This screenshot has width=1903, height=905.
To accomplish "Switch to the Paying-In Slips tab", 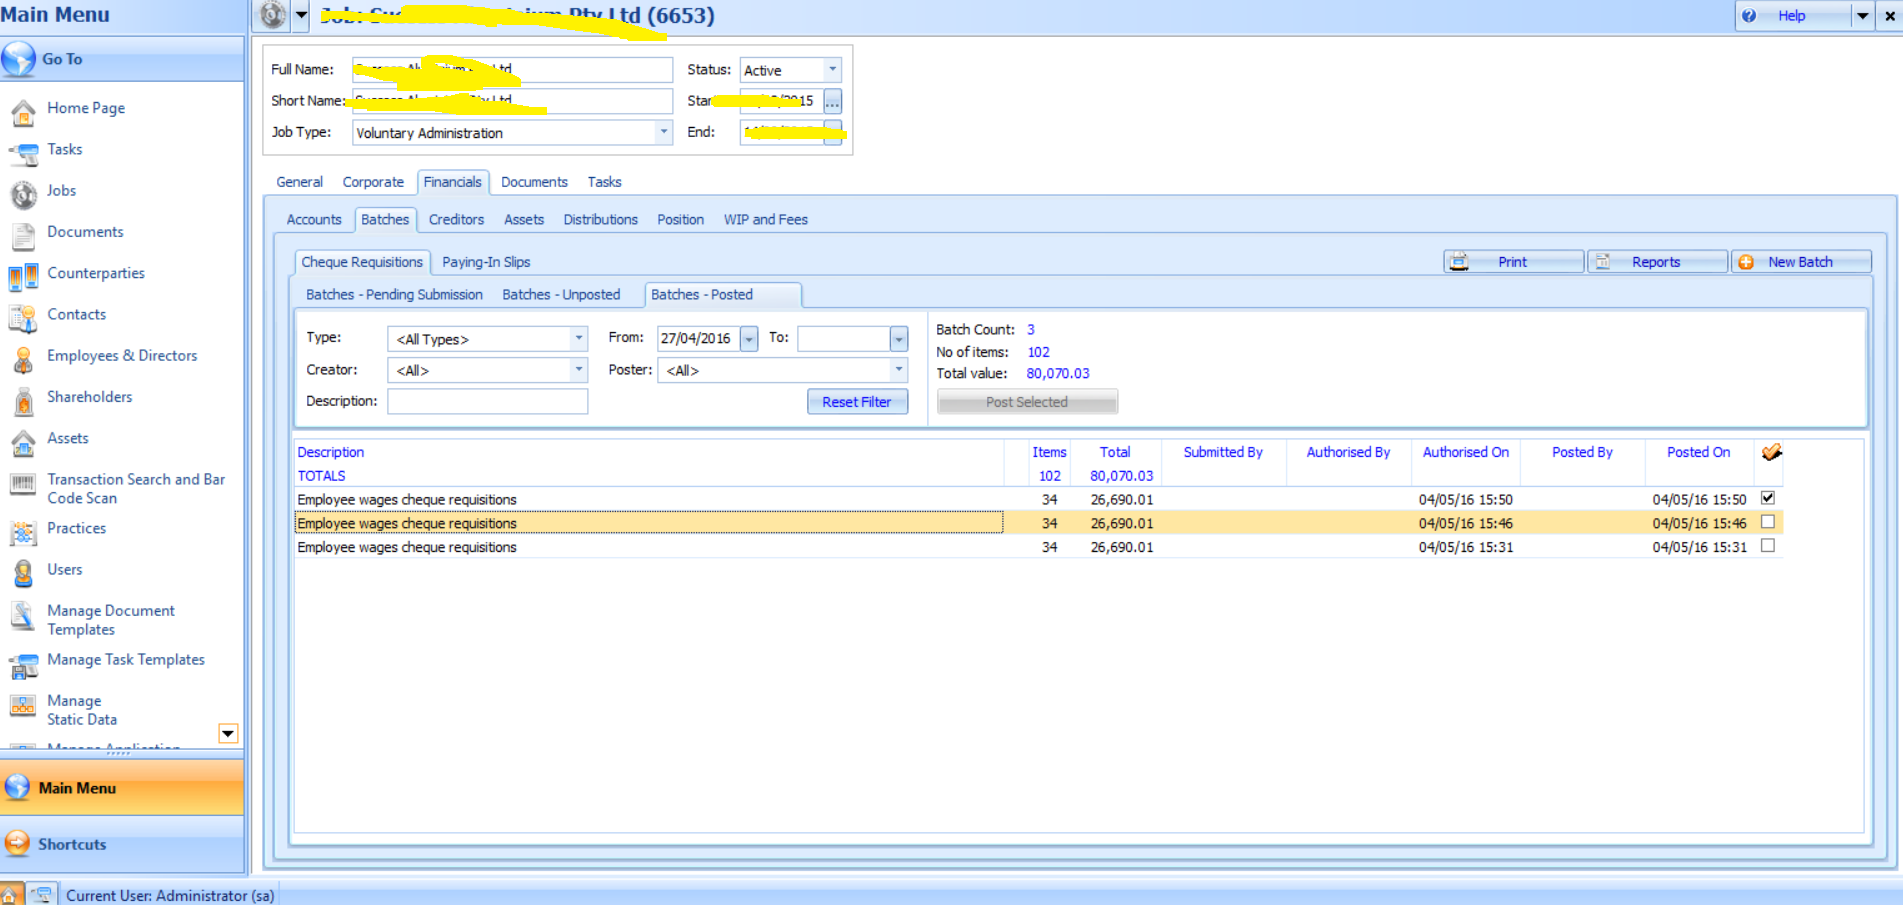I will click(x=486, y=262).
